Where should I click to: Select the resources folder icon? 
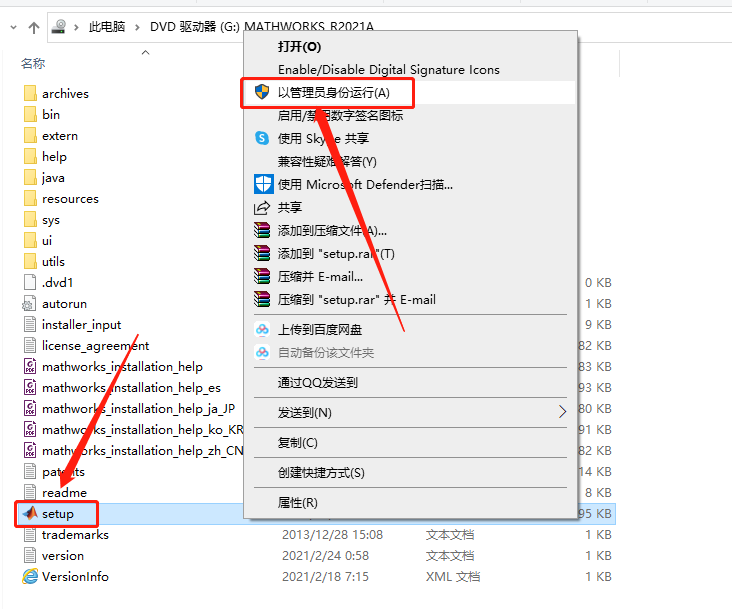coord(30,198)
